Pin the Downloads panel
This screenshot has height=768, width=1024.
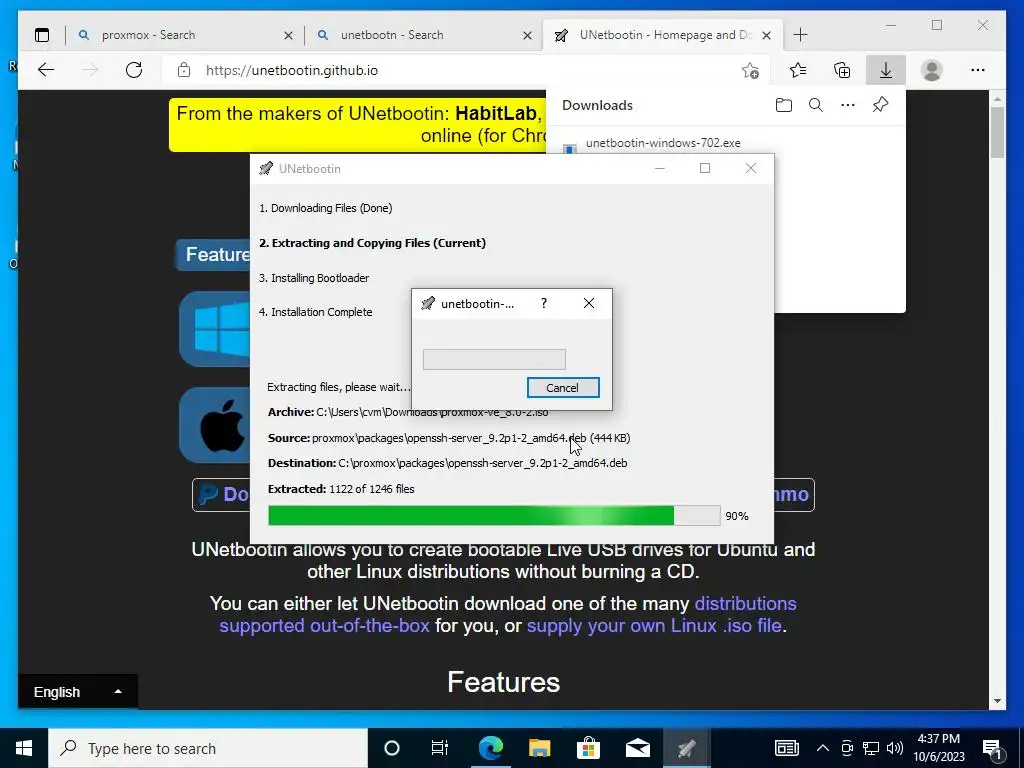pyautogui.click(x=880, y=105)
